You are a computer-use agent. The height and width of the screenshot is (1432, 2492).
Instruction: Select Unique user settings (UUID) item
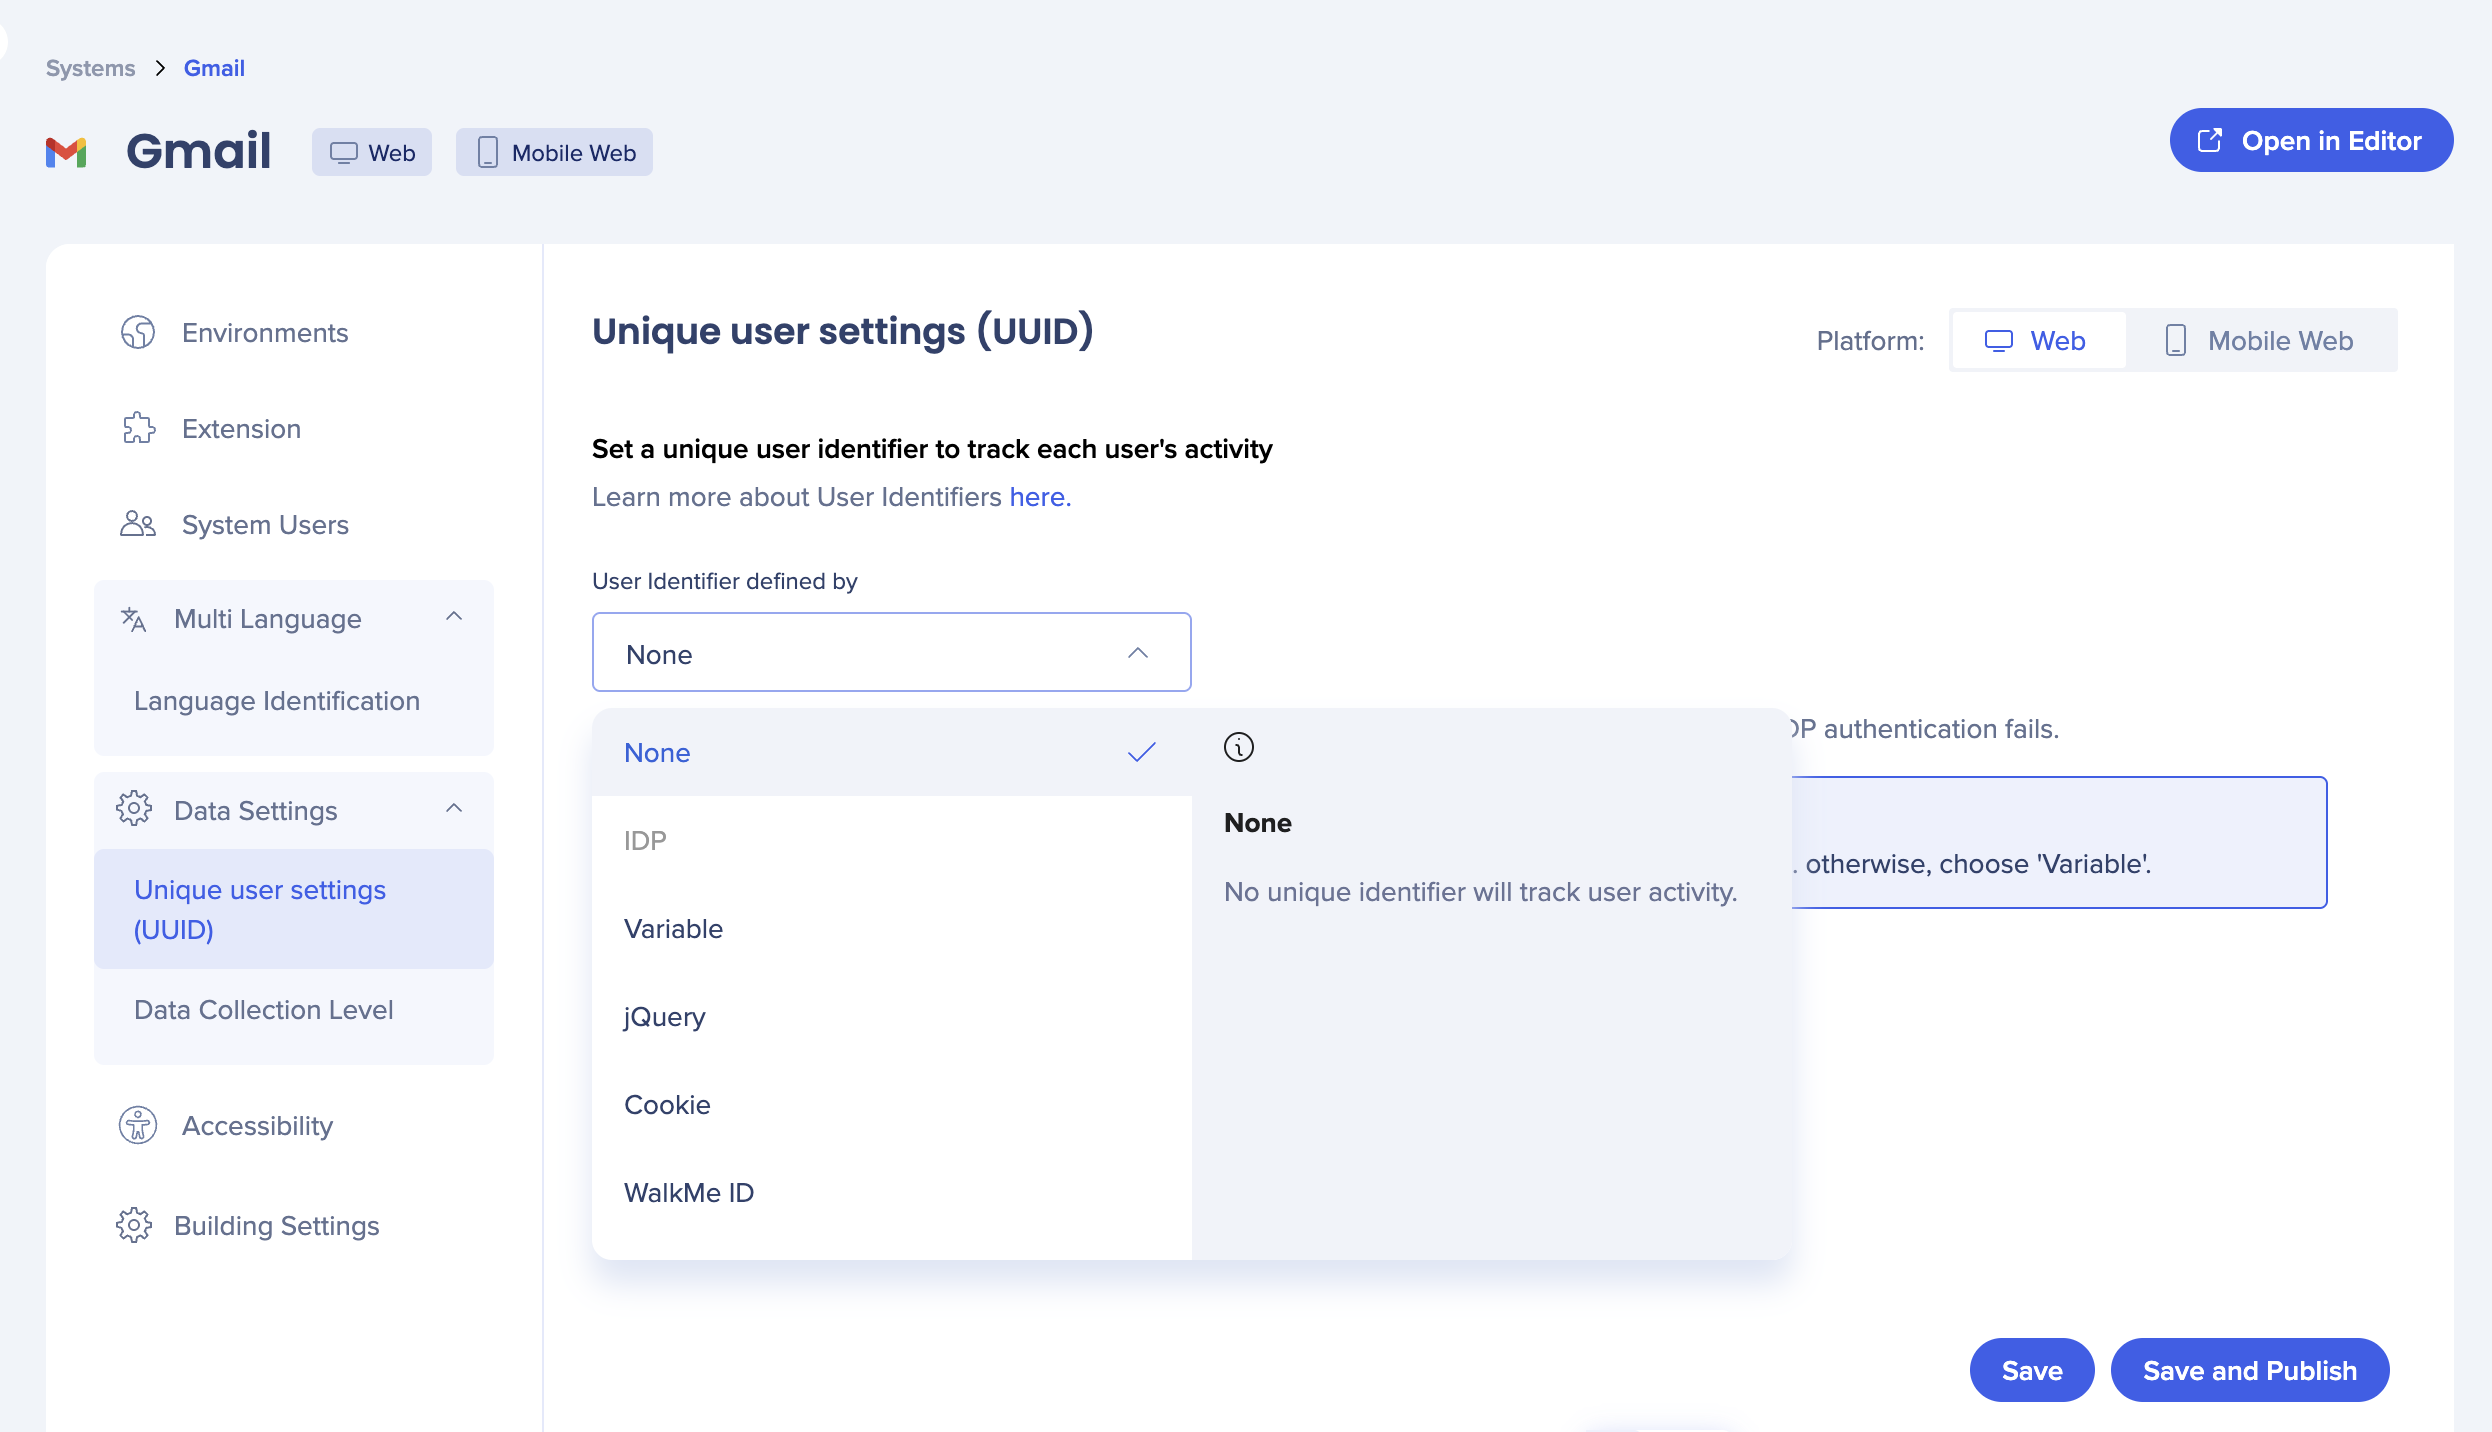294,909
